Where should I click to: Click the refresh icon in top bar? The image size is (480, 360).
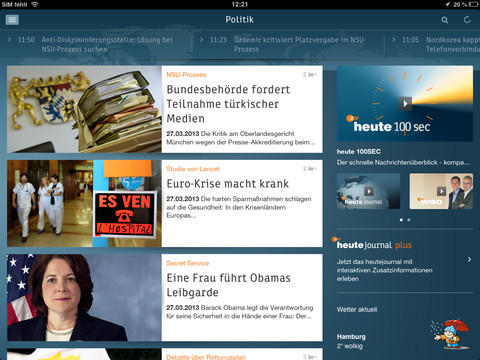coord(467,20)
